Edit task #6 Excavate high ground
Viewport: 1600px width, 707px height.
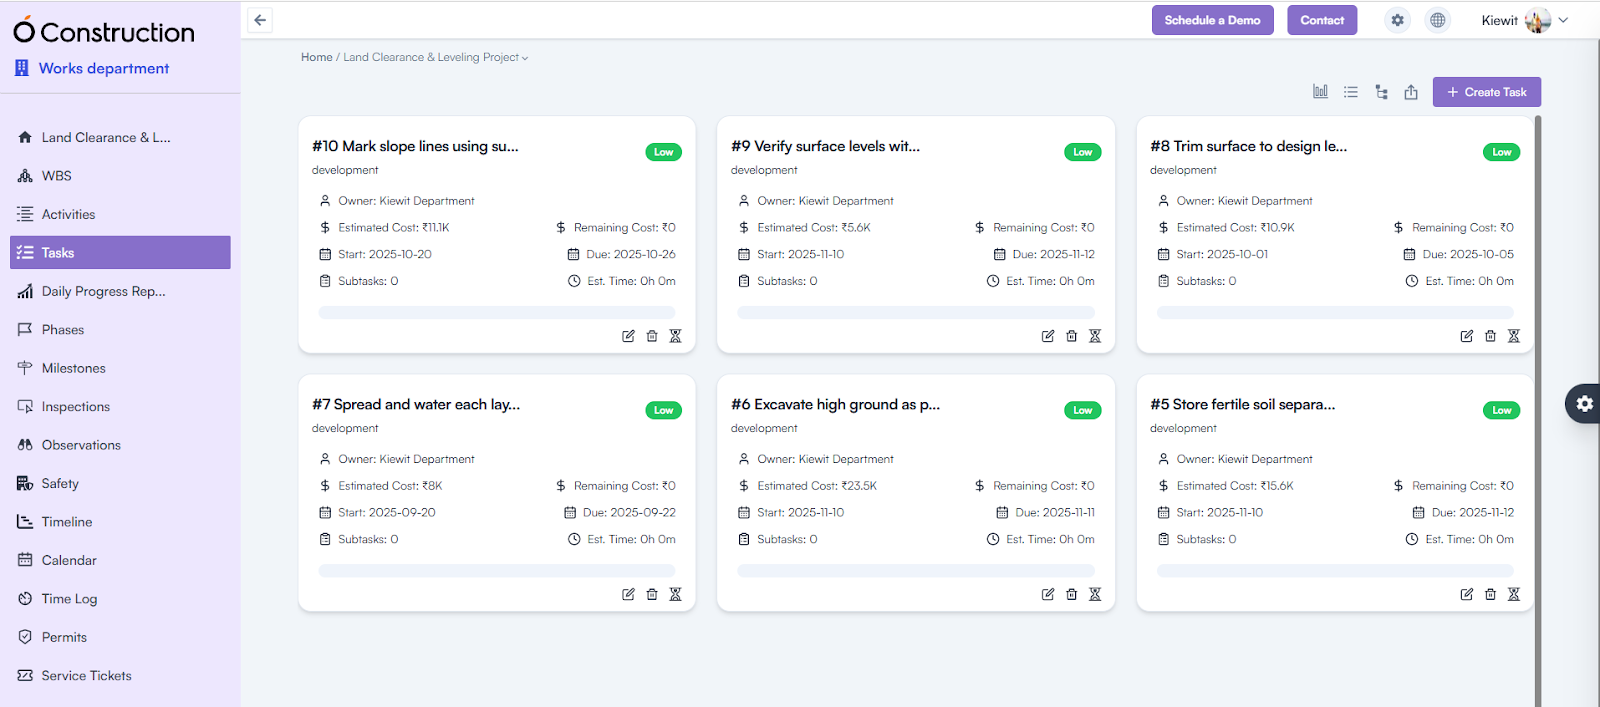(1048, 594)
